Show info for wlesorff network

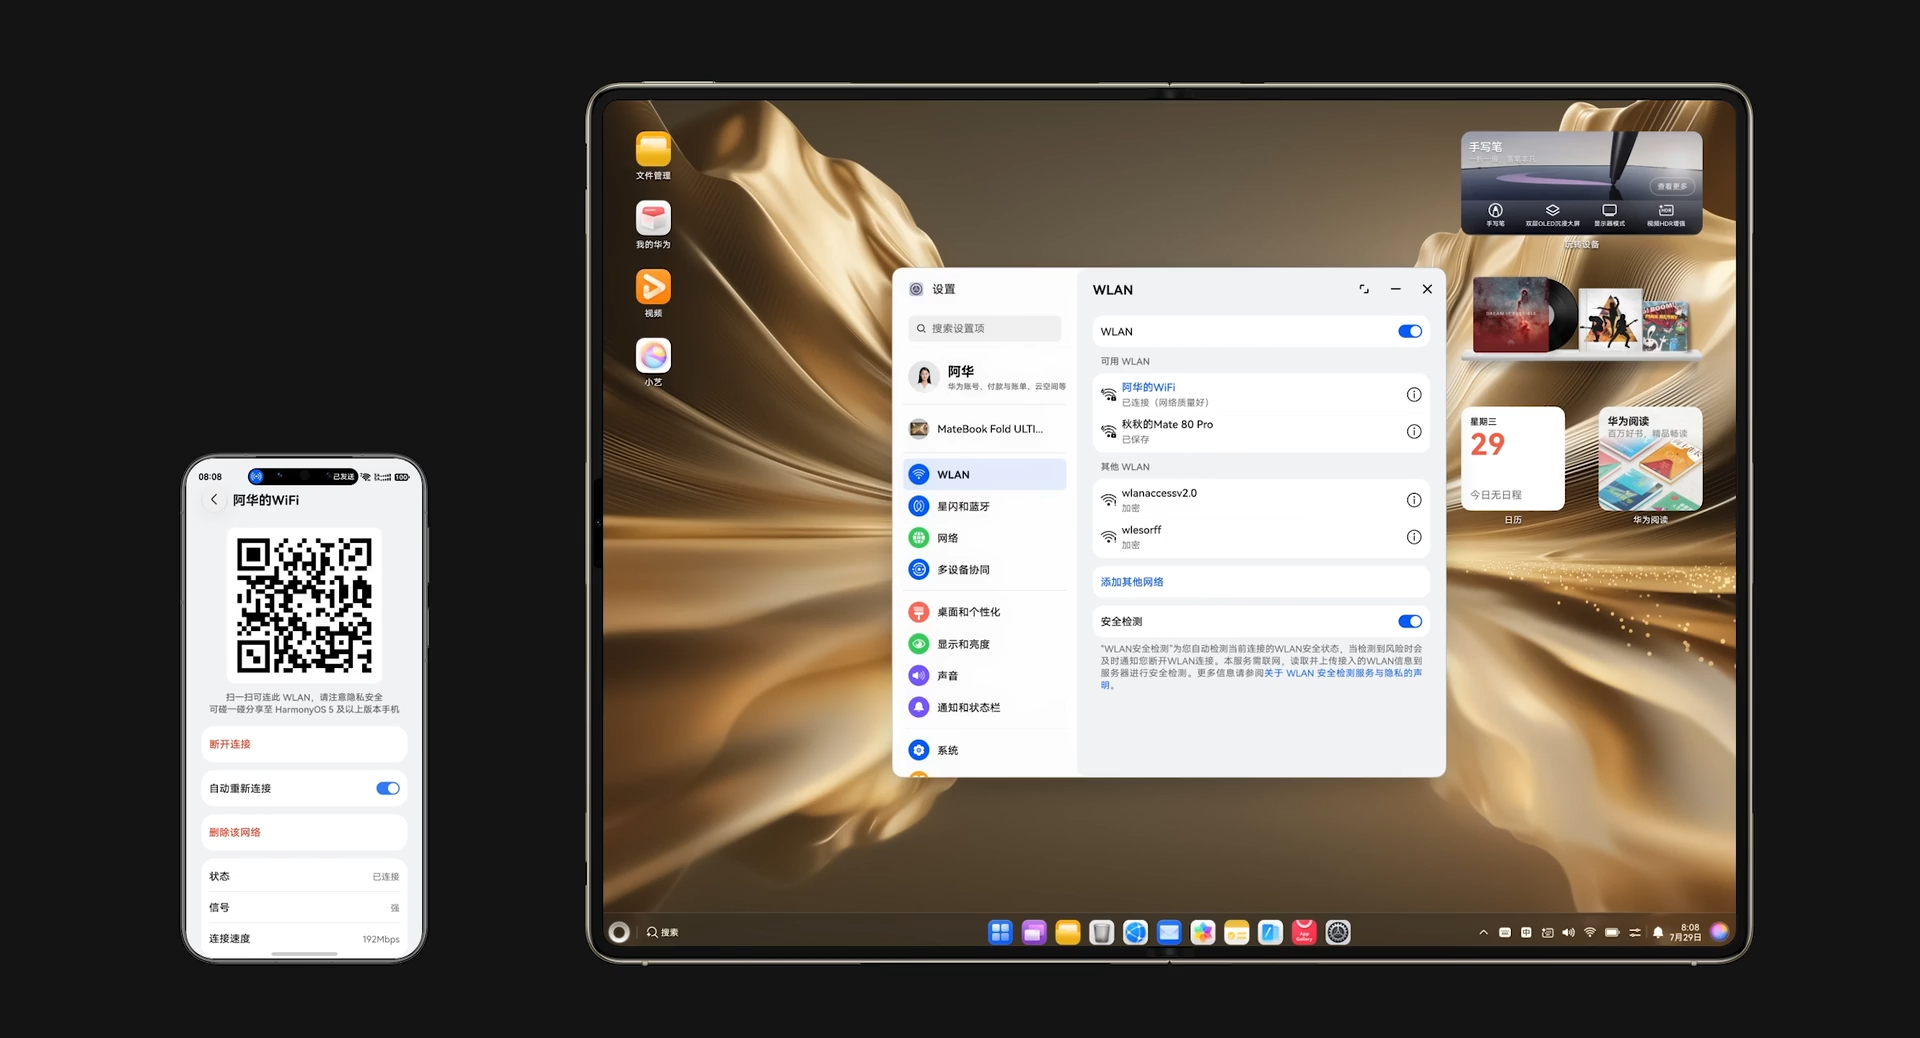pyautogui.click(x=1414, y=537)
